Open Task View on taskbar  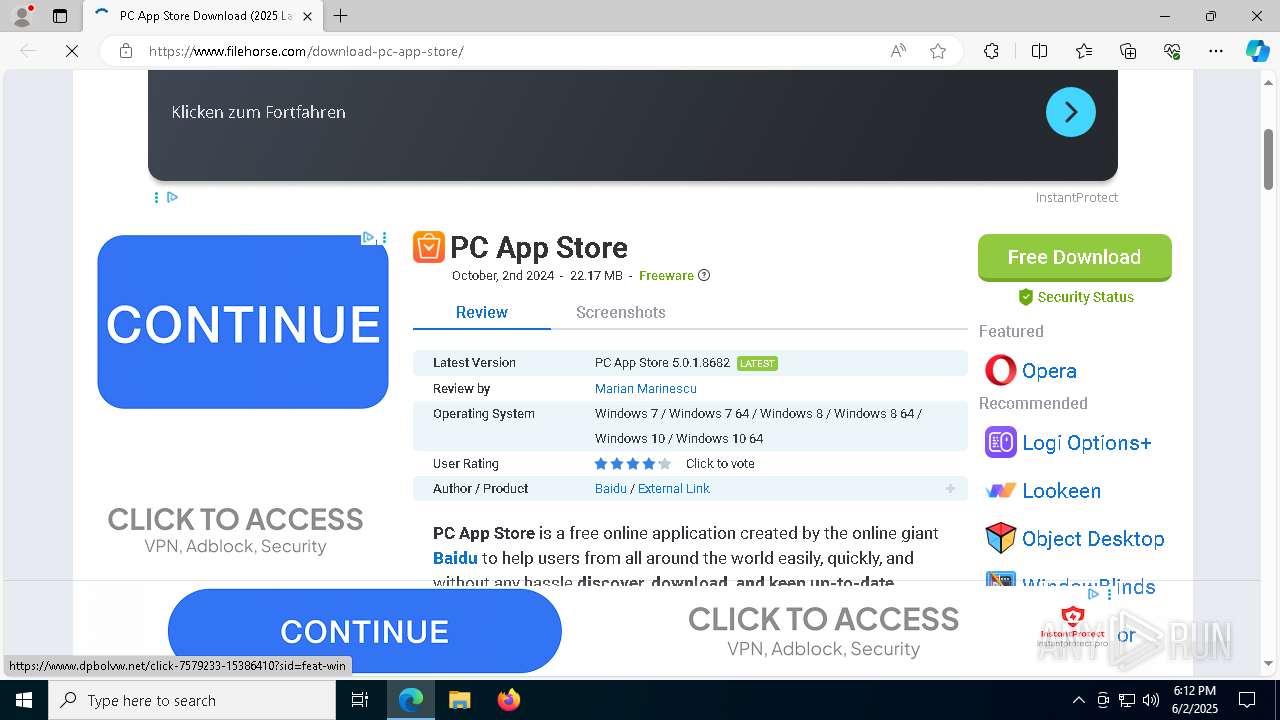pyautogui.click(x=360, y=700)
